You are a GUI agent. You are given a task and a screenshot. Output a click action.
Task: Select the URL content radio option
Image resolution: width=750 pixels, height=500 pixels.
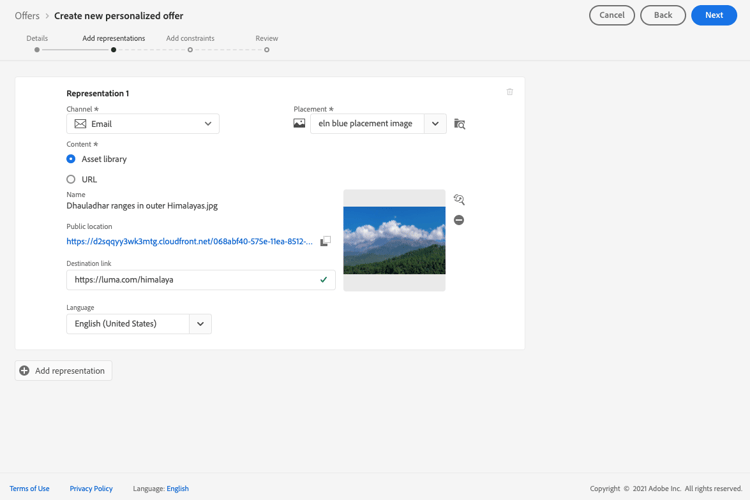(x=71, y=180)
